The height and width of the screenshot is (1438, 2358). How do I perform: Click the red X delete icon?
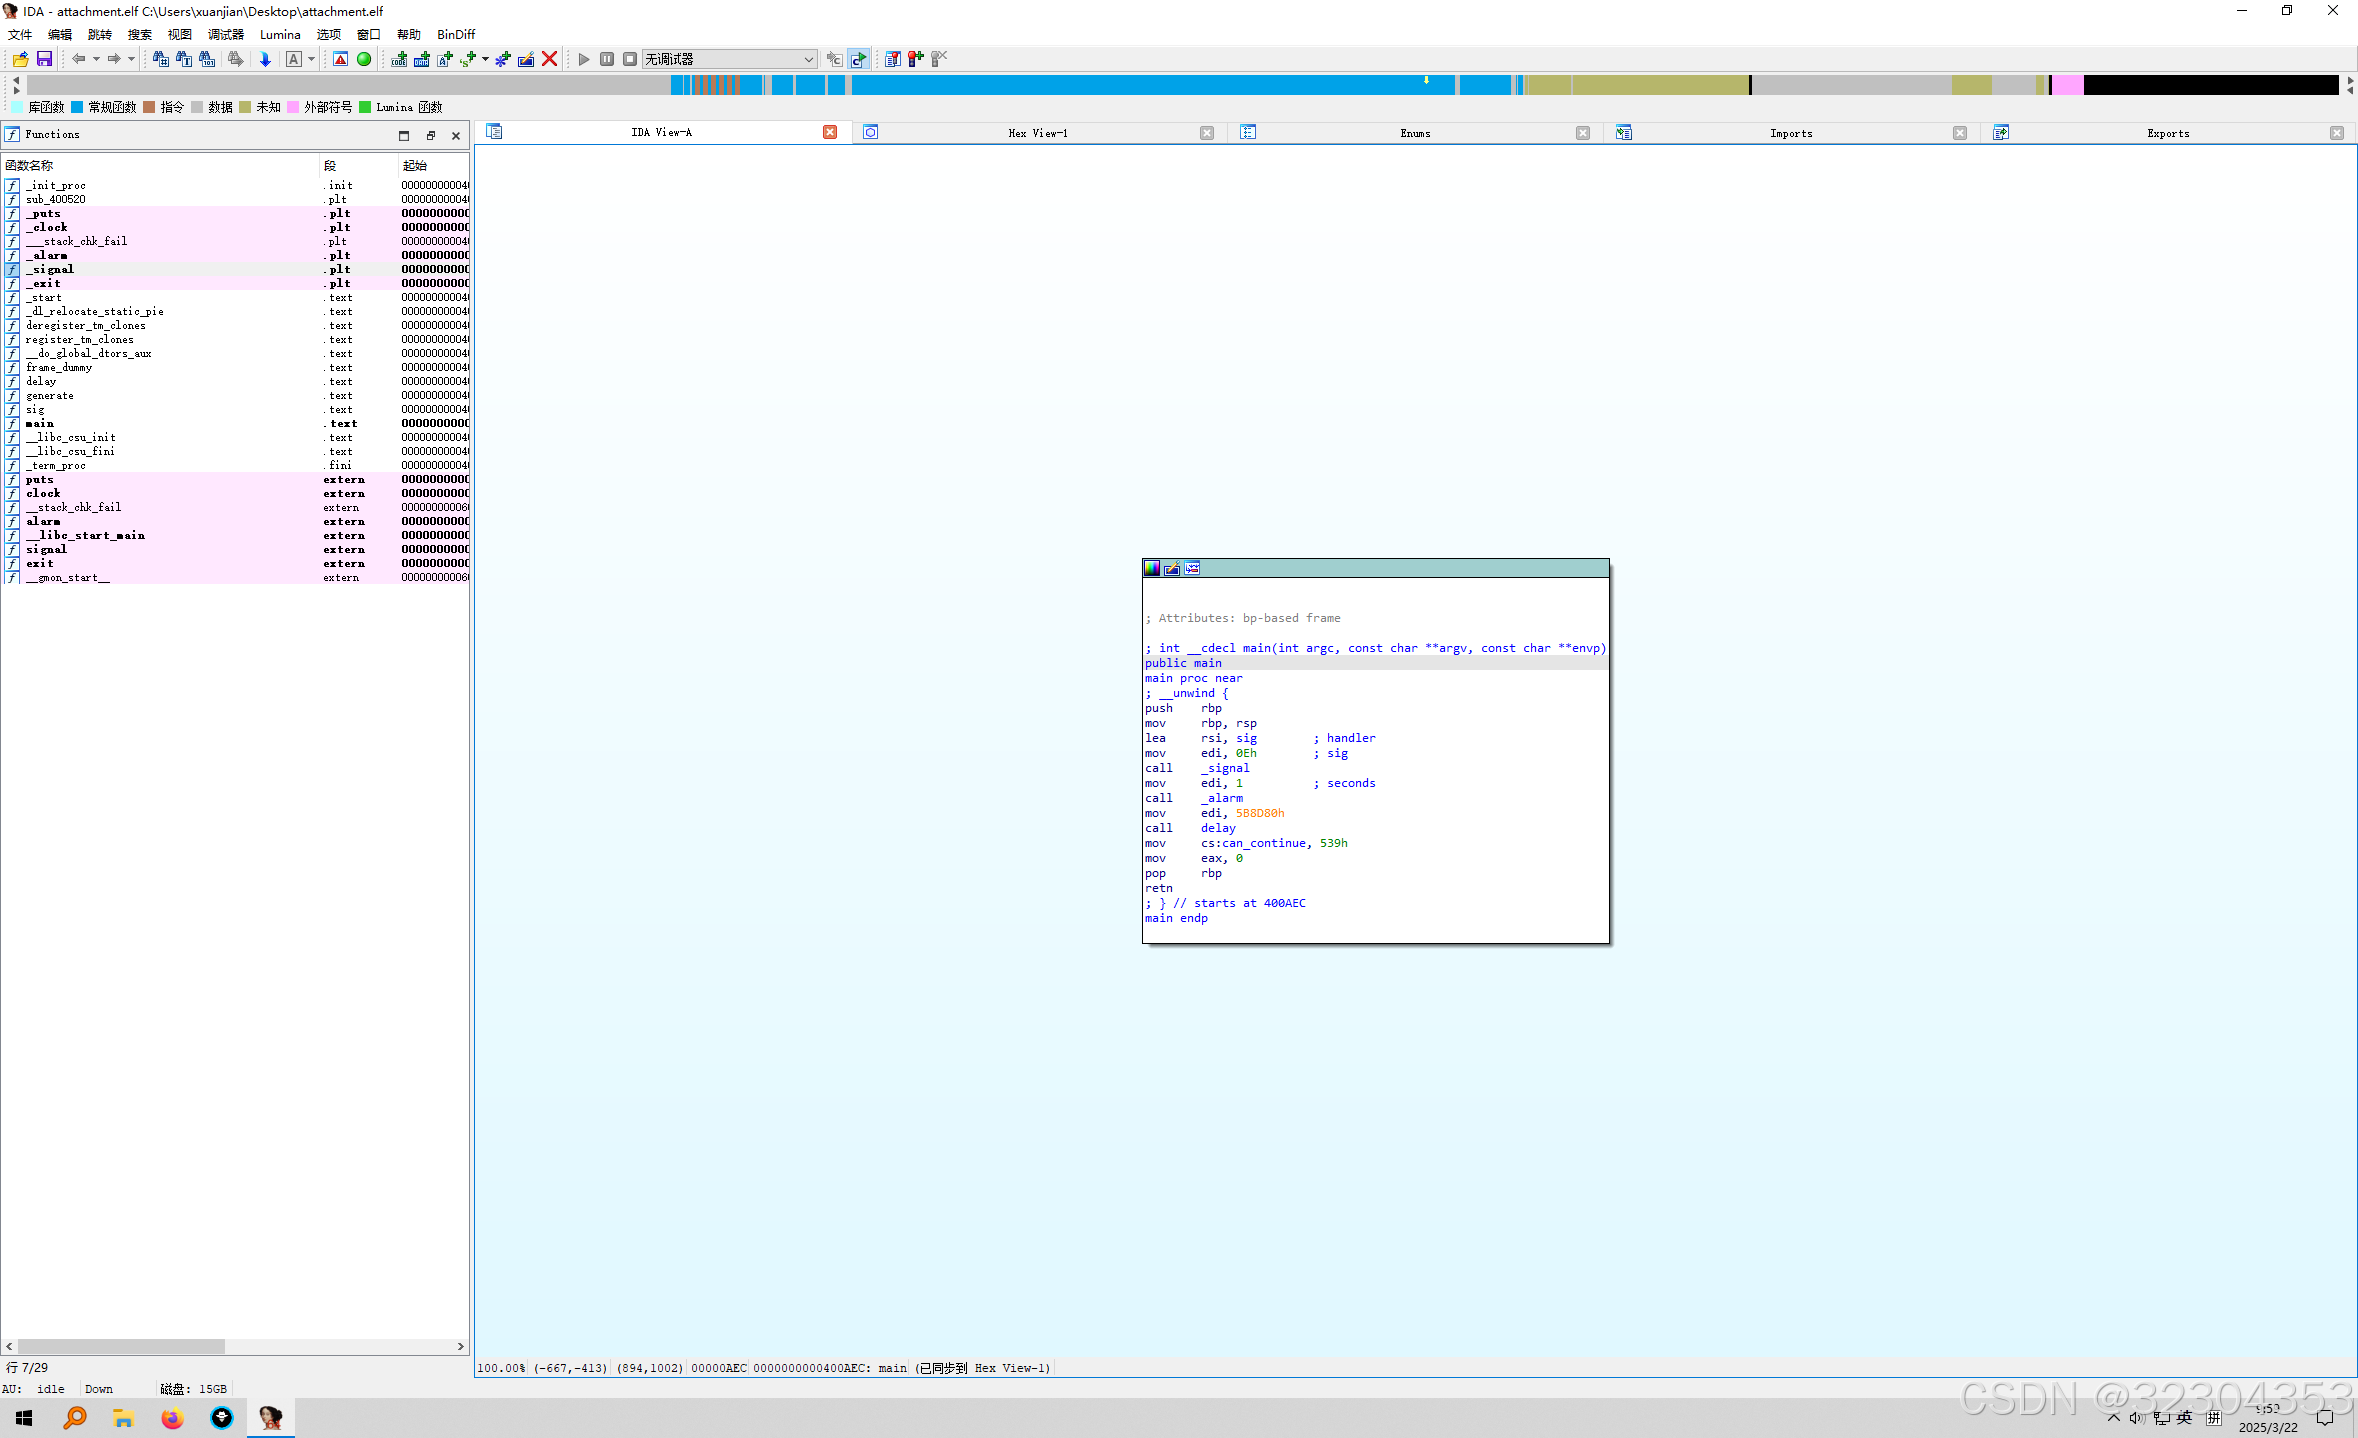point(549,59)
